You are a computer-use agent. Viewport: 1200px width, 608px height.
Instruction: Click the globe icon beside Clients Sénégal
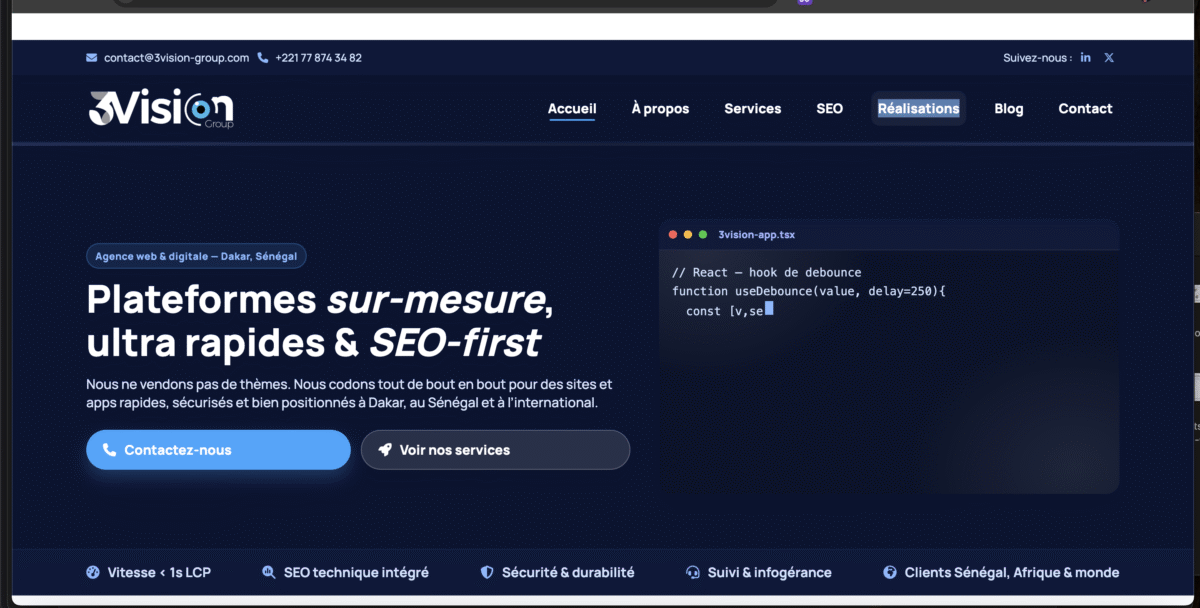click(x=890, y=573)
